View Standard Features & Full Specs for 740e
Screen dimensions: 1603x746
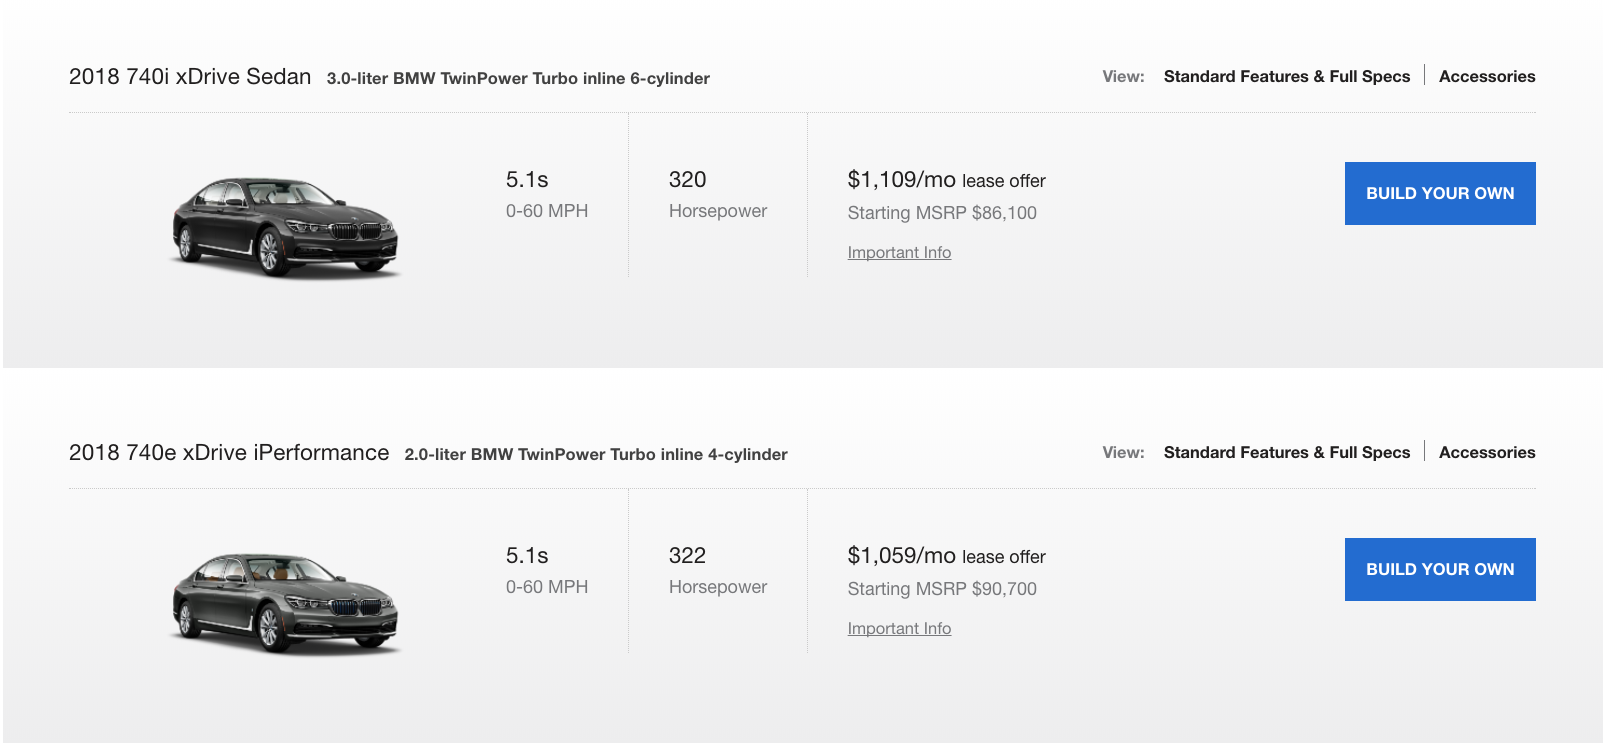tap(1286, 453)
